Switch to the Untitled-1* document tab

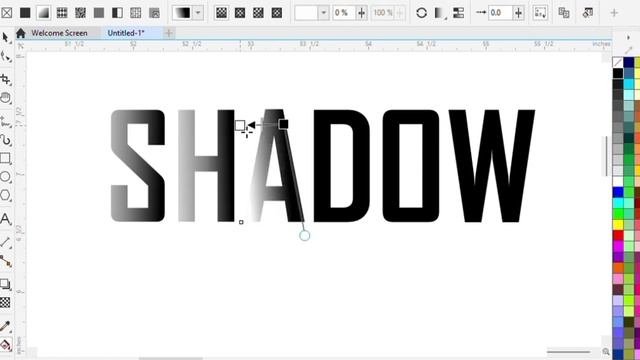tap(126, 33)
